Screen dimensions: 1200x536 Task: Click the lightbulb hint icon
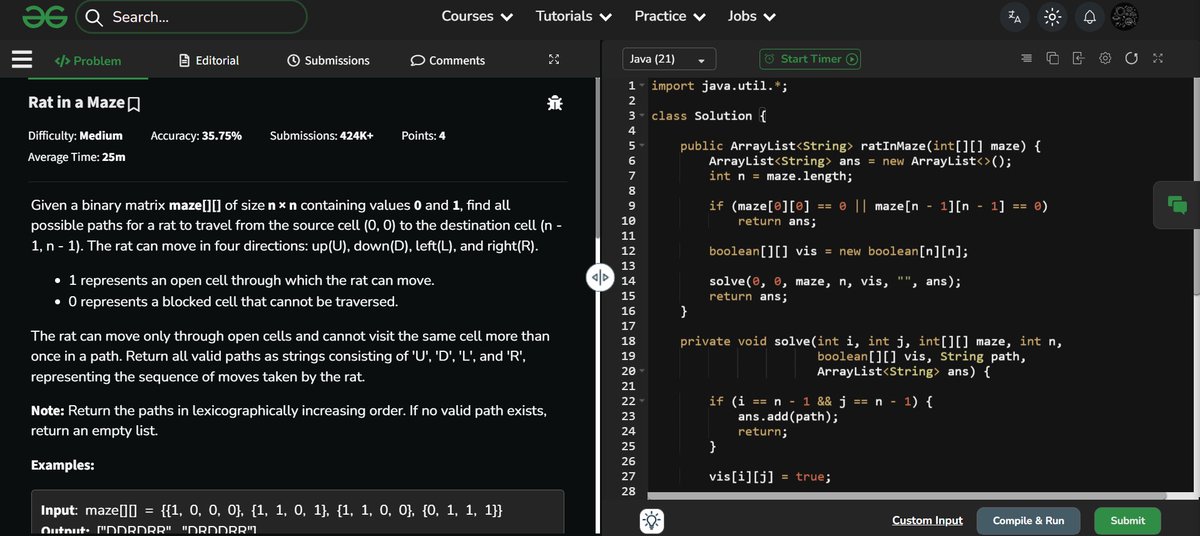point(651,520)
